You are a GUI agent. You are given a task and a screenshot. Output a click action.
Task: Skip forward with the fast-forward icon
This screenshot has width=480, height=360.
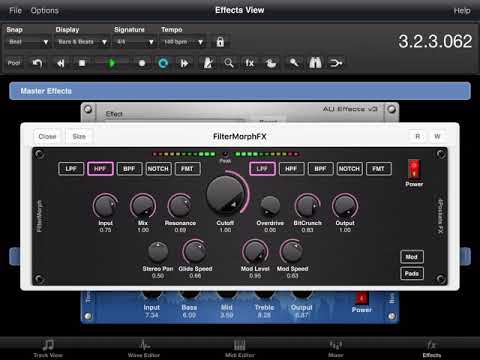pos(184,63)
